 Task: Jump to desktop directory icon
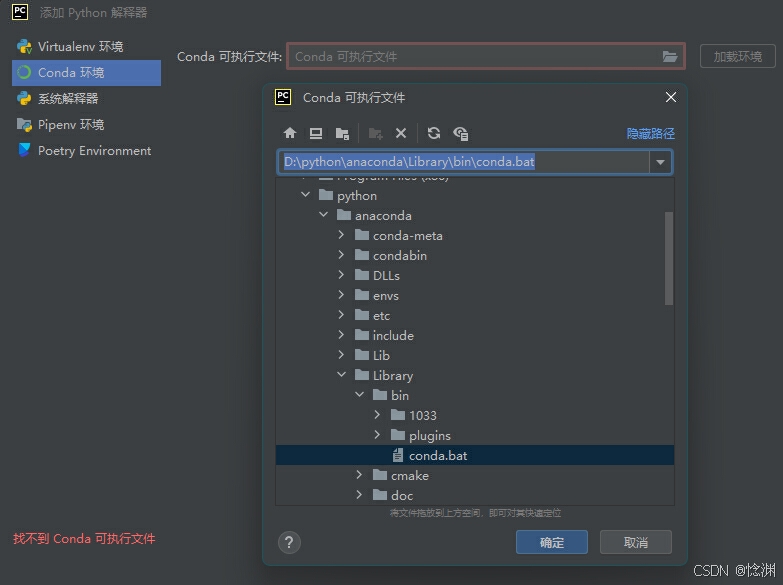pos(316,133)
